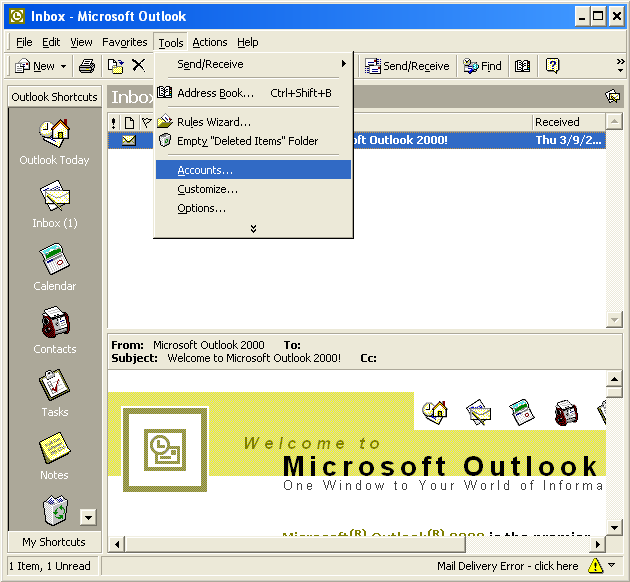630x582 pixels.
Task: Click the Delete X toolbar icon
Action: (x=139, y=65)
